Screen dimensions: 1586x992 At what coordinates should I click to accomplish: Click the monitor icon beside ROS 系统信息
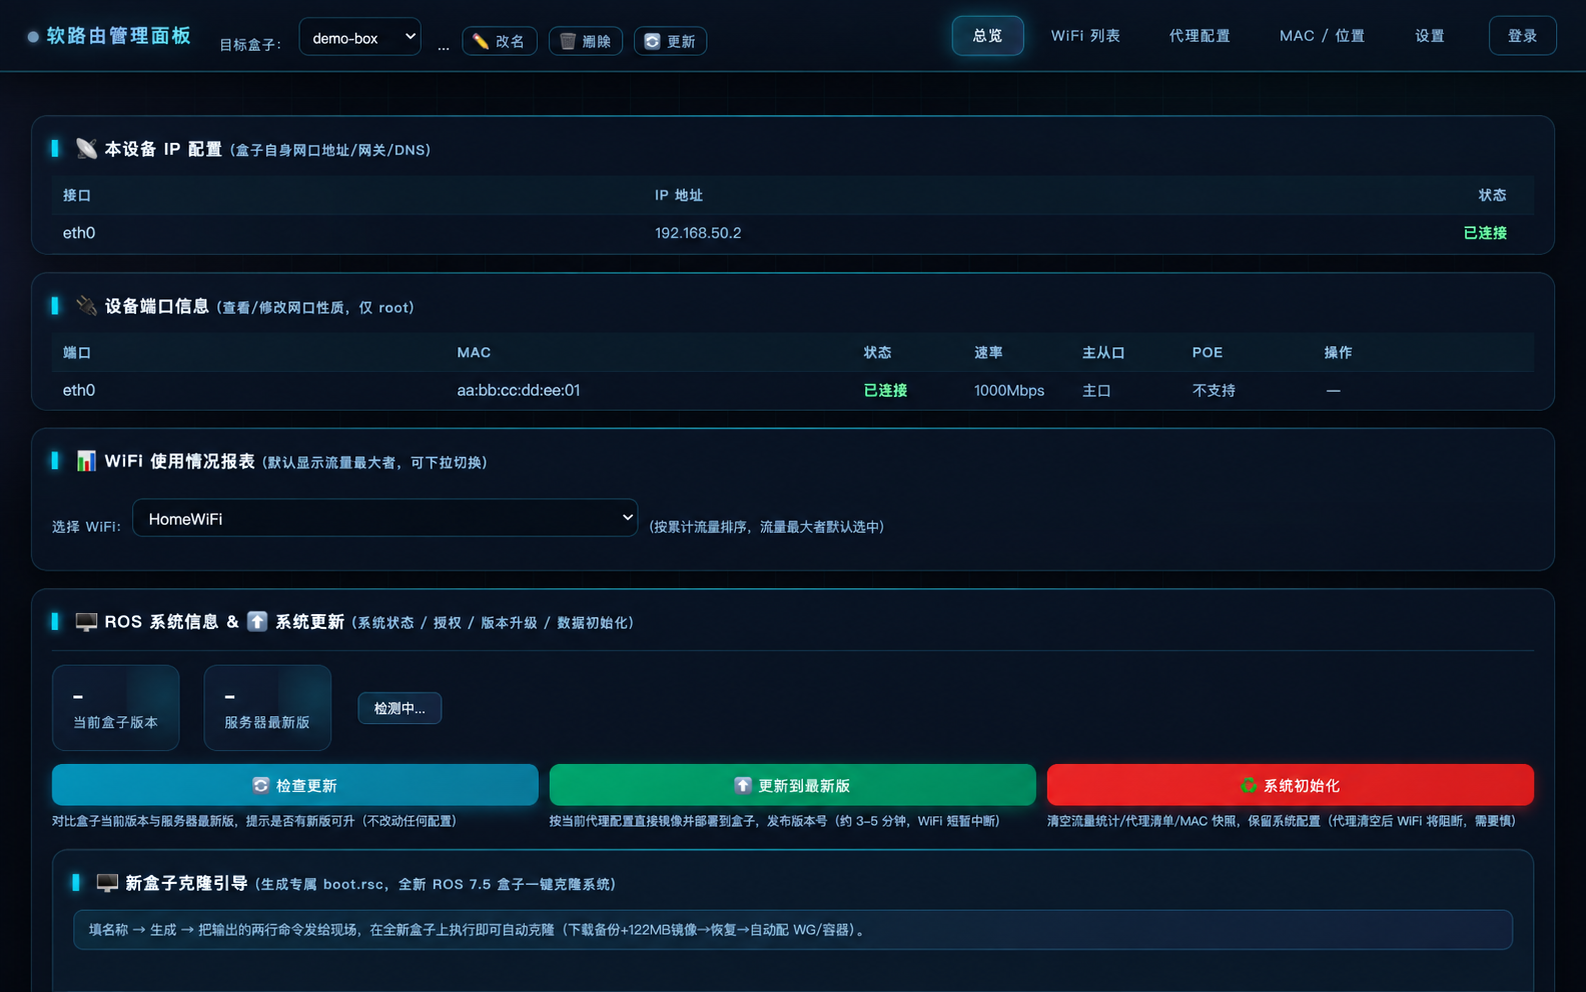point(87,622)
